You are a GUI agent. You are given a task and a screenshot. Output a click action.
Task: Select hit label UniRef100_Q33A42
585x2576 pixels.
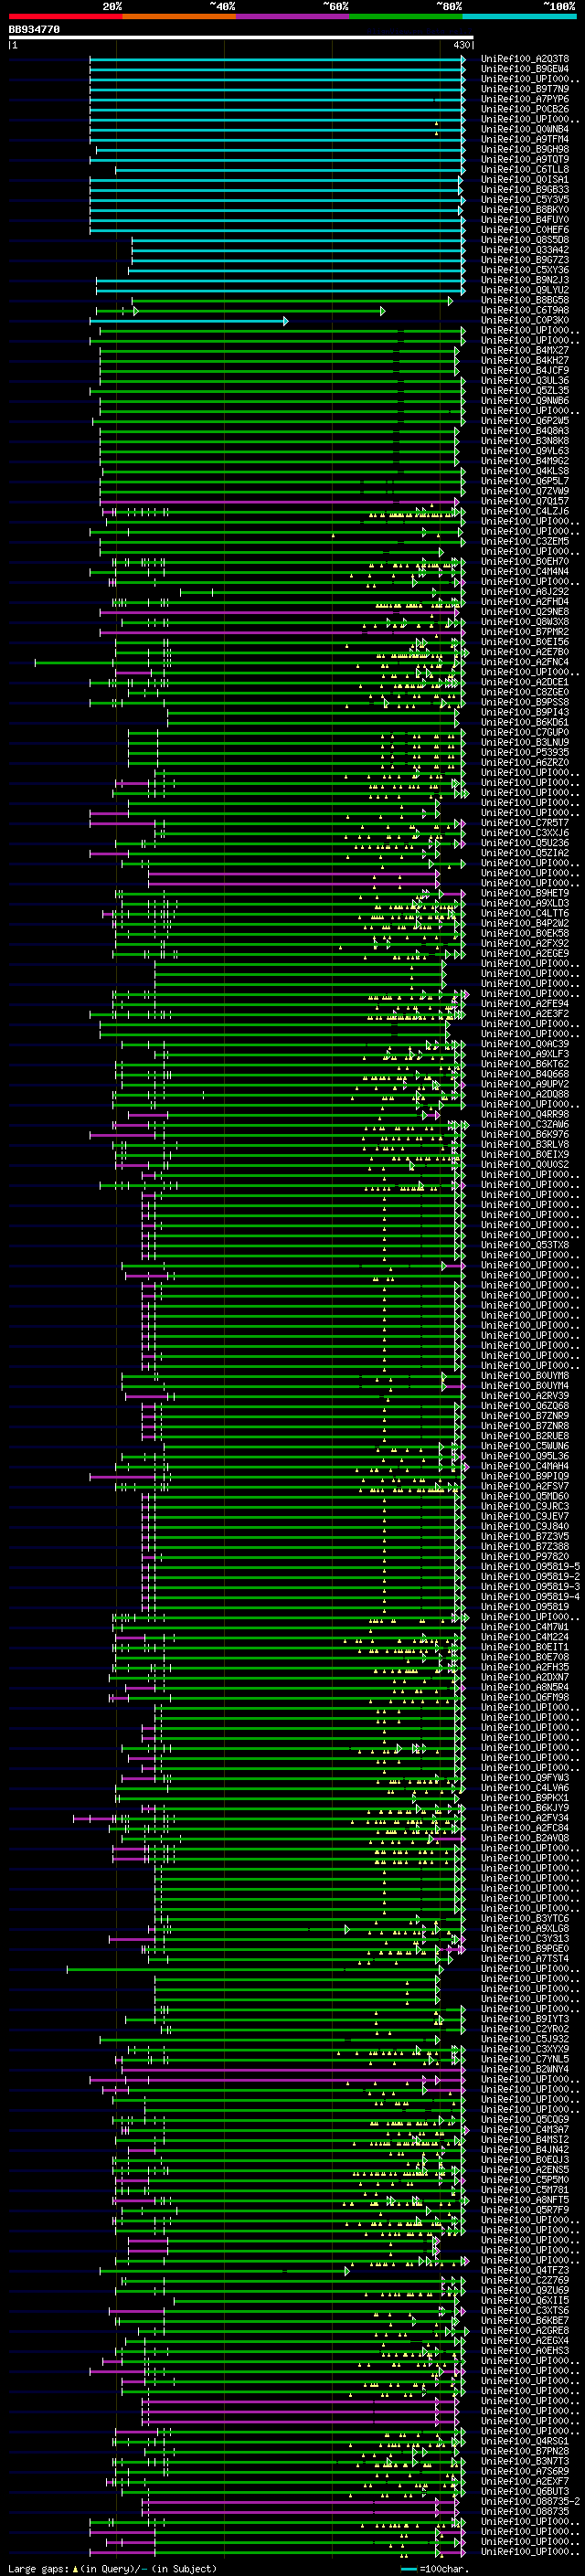(525, 250)
